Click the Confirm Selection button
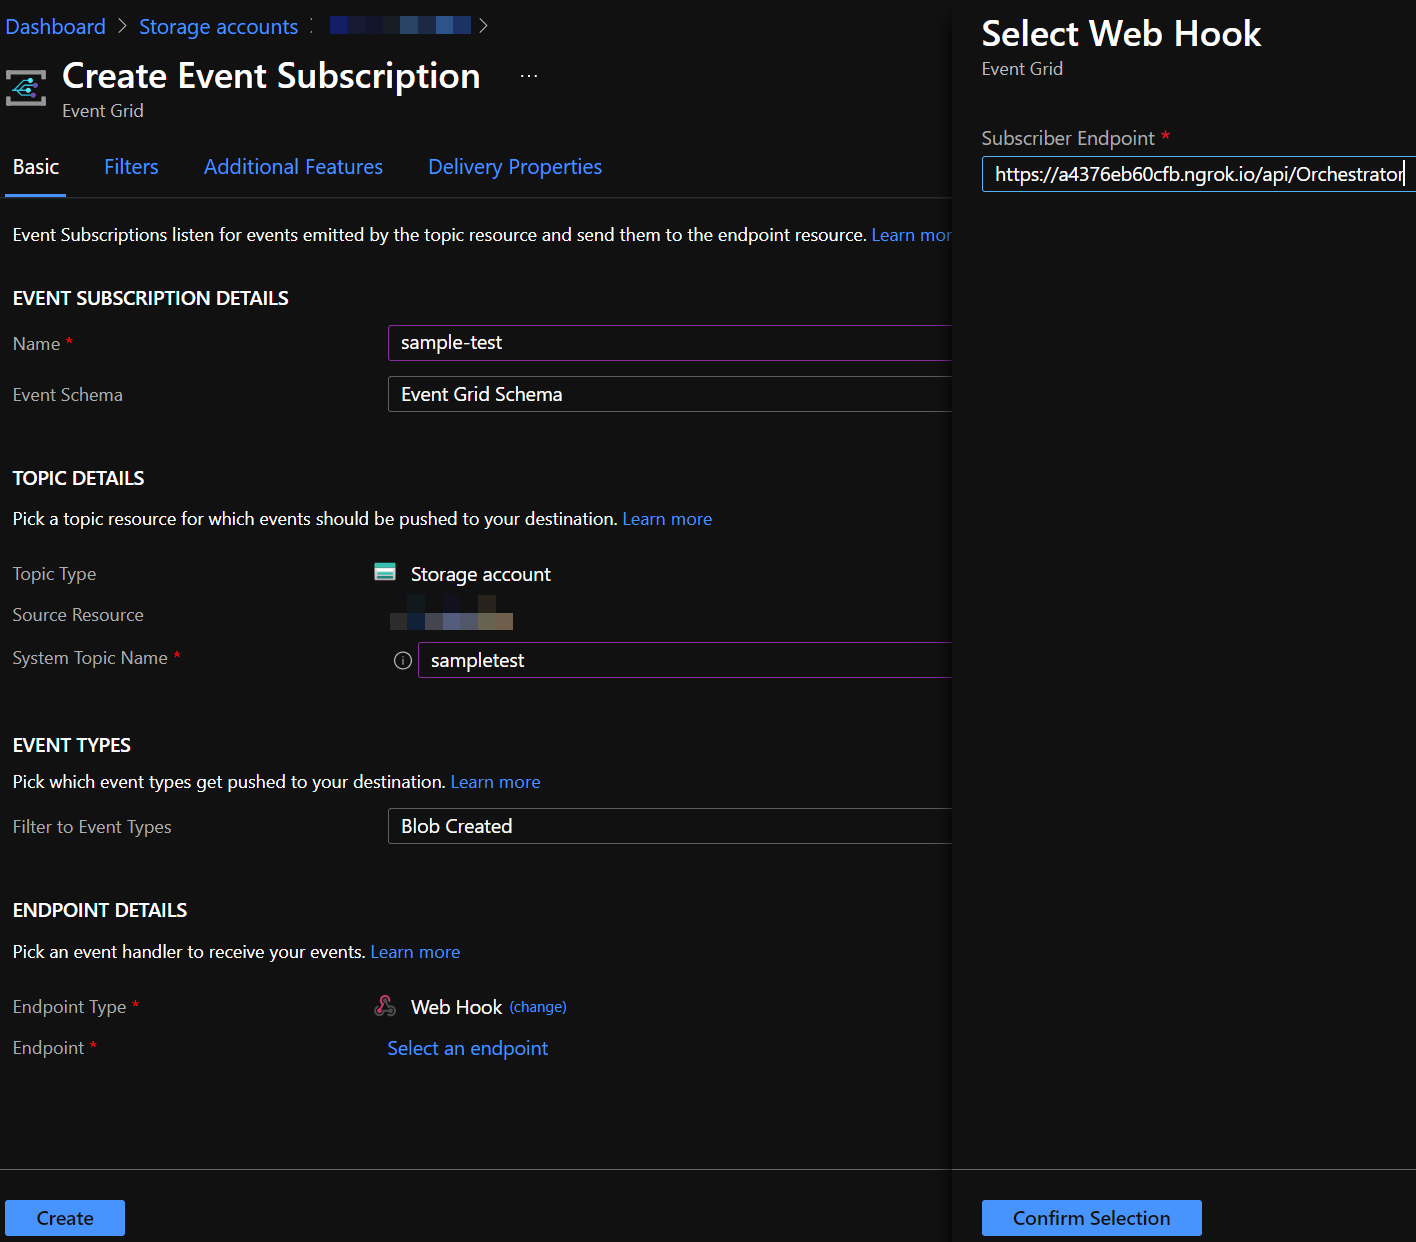The image size is (1416, 1242). tap(1091, 1218)
